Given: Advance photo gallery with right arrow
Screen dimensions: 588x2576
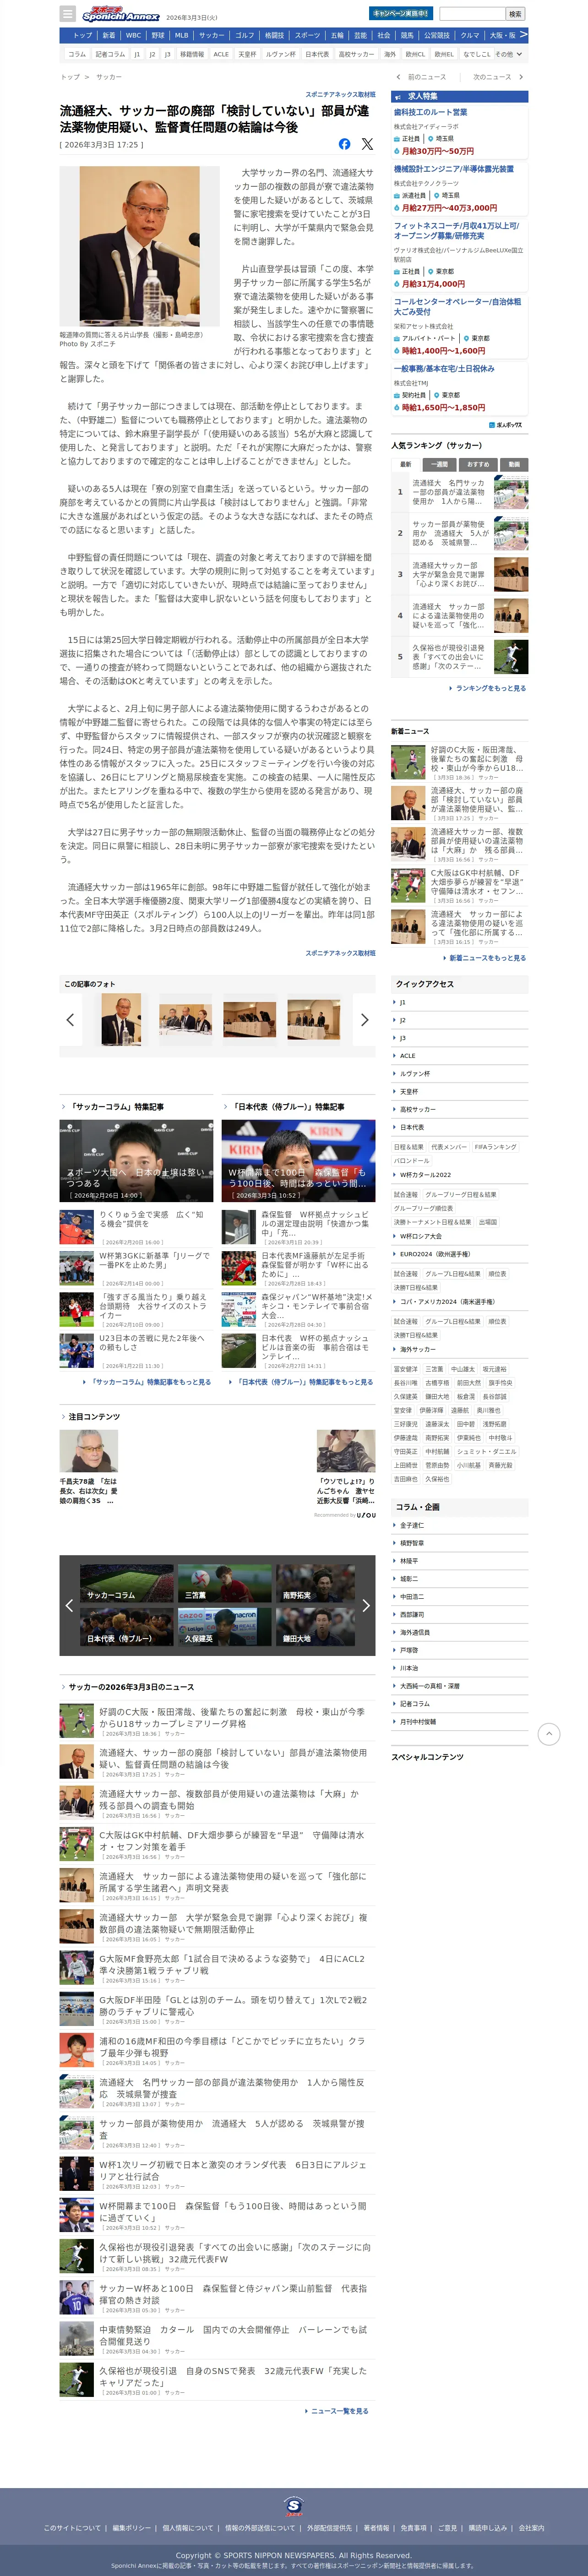Looking at the screenshot, I should (x=364, y=1020).
